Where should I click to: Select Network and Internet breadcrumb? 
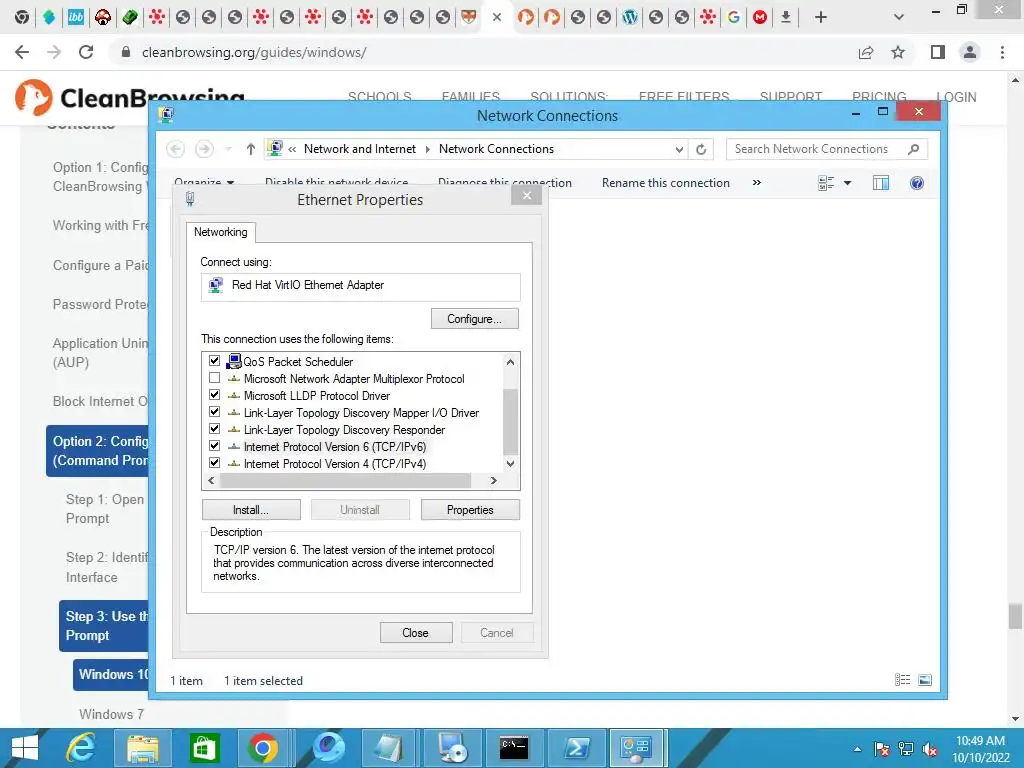point(360,149)
